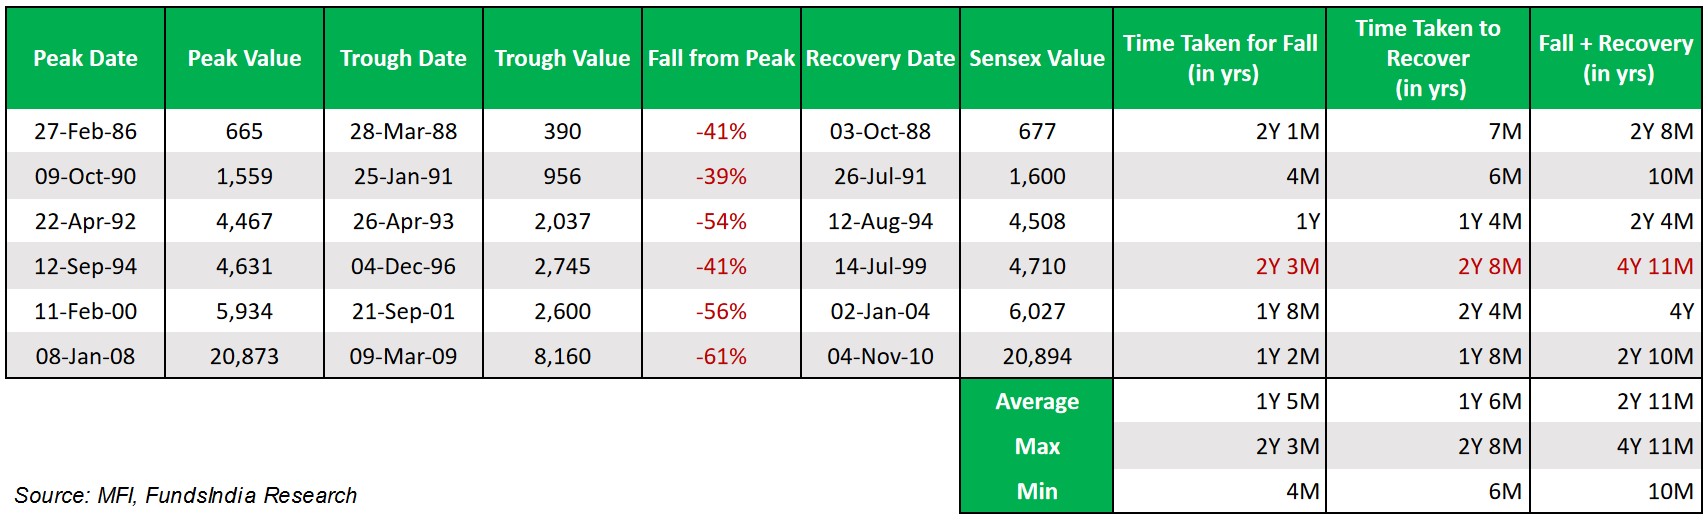Select the Recovery Date column header
The height and width of the screenshot is (520, 1708).
(880, 59)
